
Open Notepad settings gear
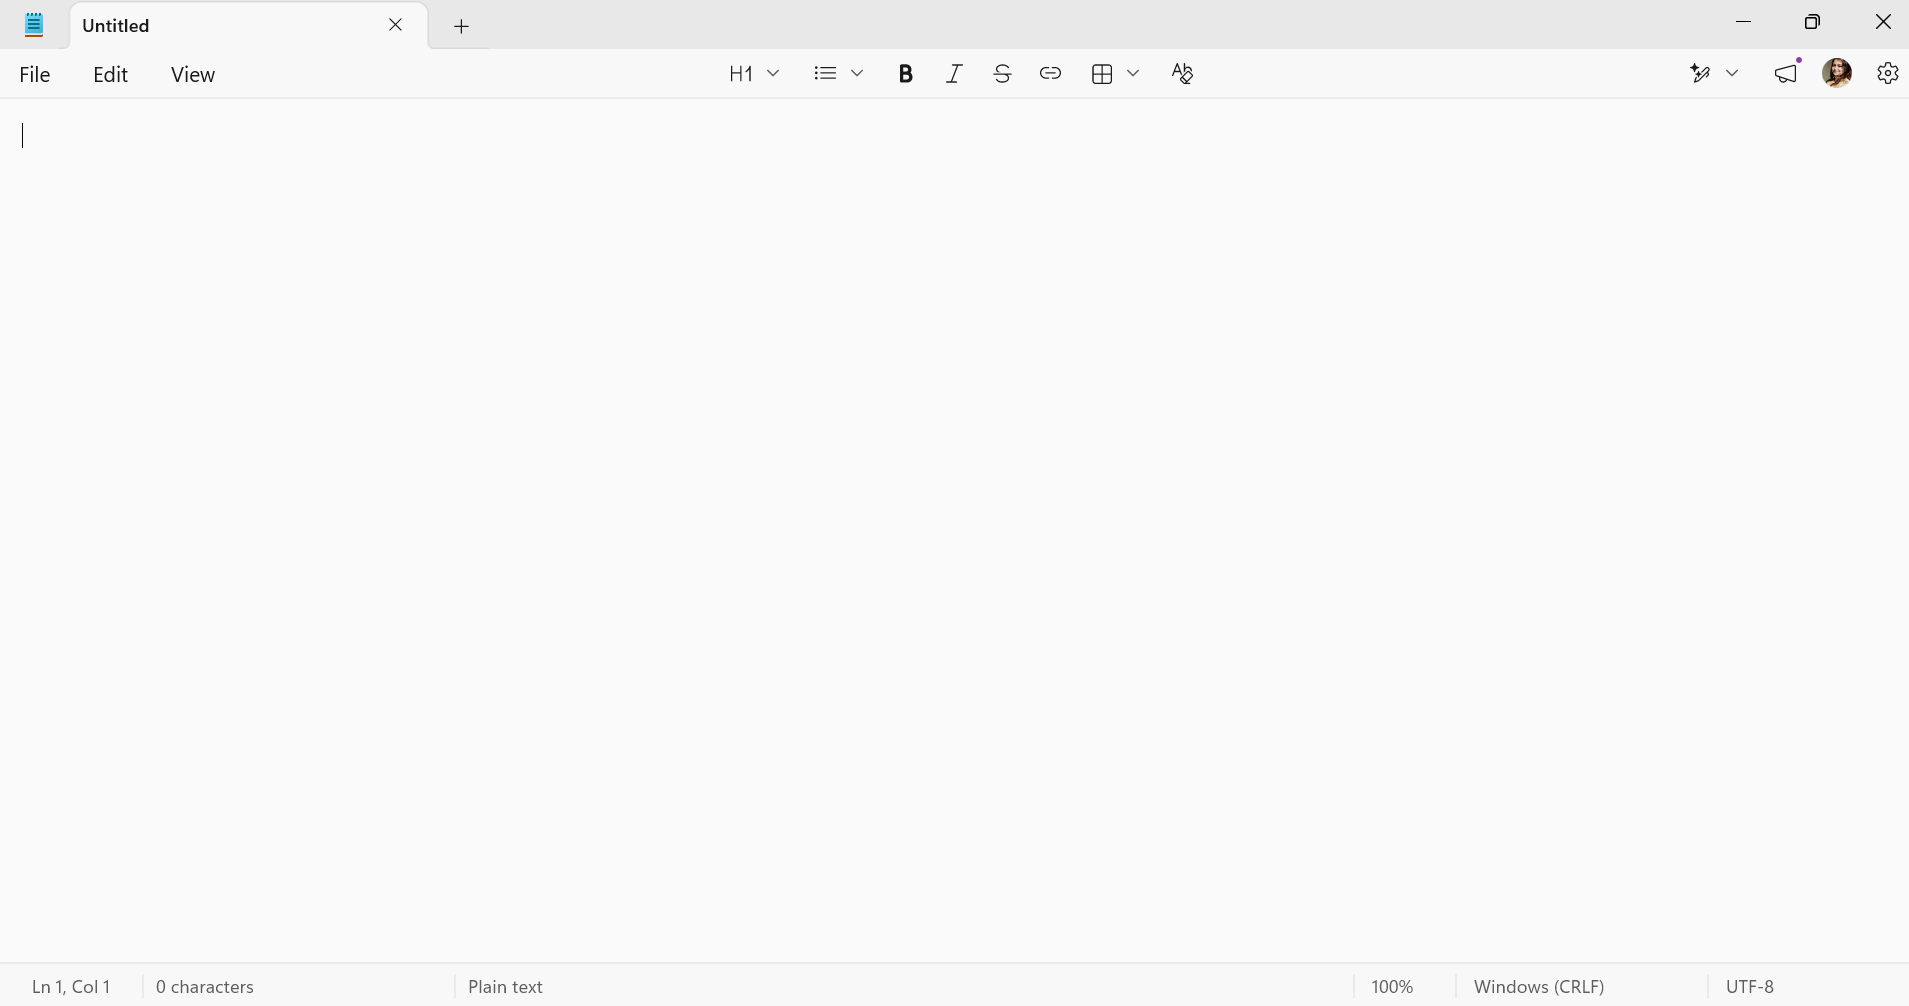click(1887, 73)
